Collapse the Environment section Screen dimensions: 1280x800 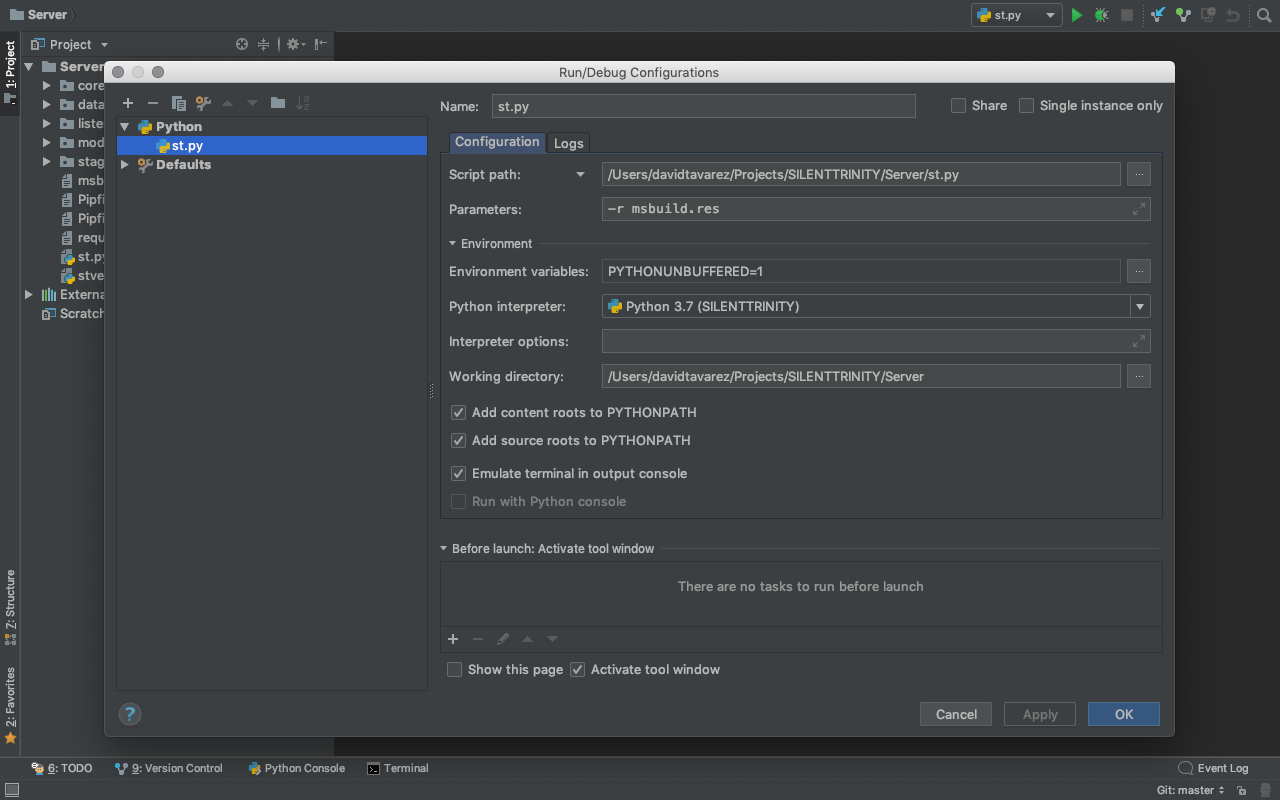(453, 243)
